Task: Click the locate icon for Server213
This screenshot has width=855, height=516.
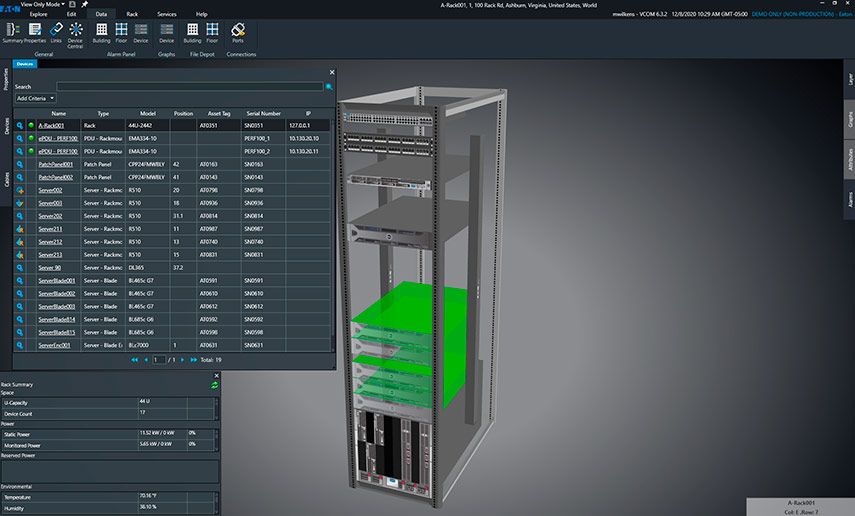Action: [x=20, y=255]
